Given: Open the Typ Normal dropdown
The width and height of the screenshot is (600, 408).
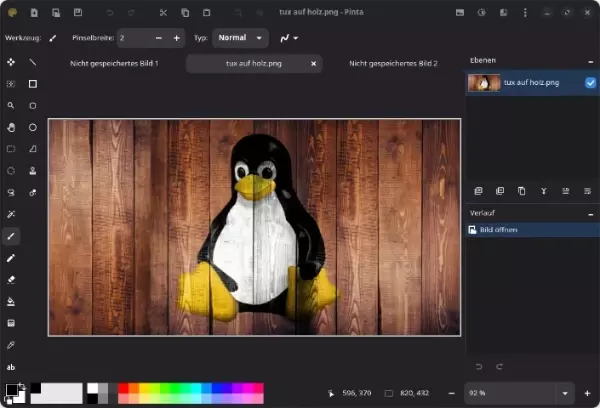Looking at the screenshot, I should click(240, 38).
